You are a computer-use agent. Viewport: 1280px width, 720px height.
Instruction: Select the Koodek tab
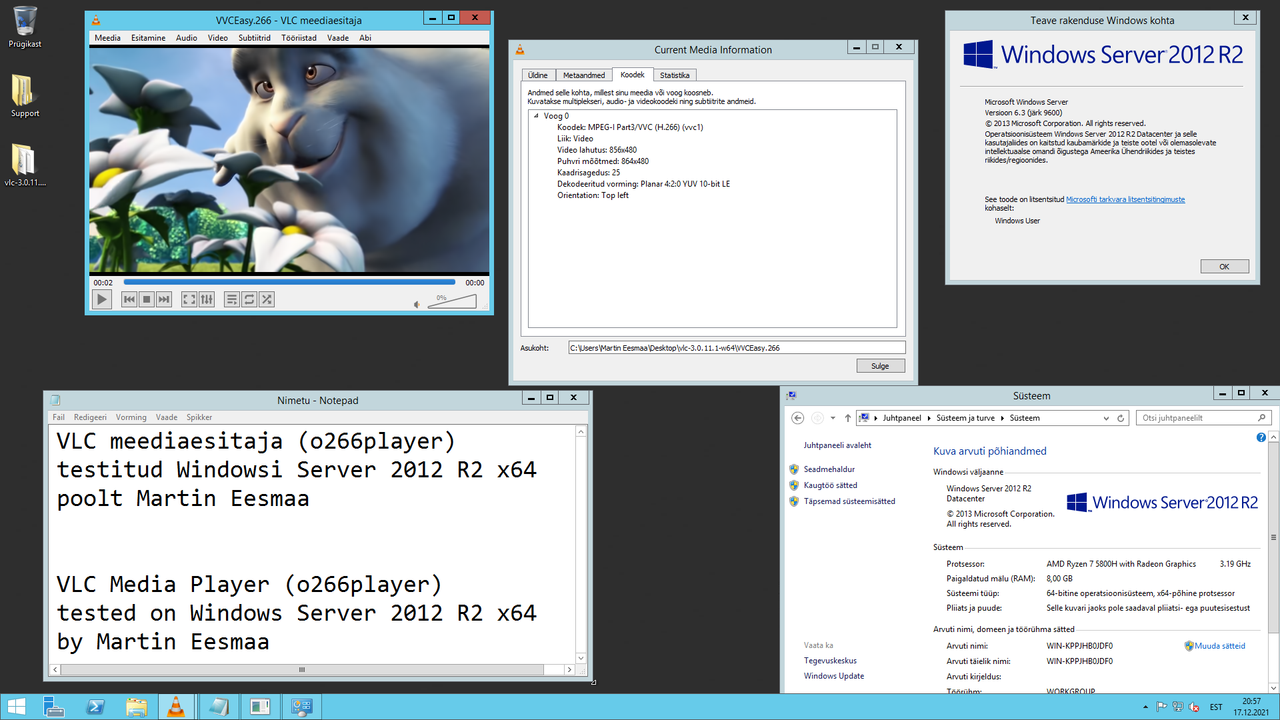(x=633, y=74)
